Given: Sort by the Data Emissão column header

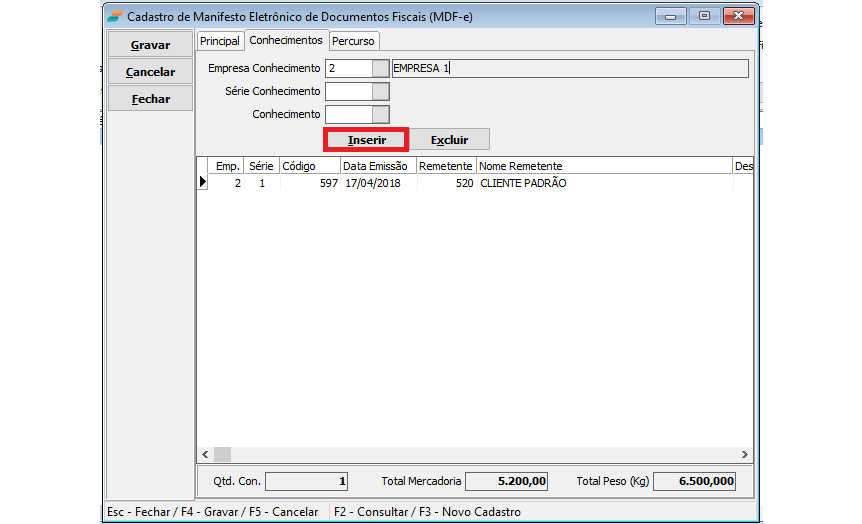Looking at the screenshot, I should (377, 166).
